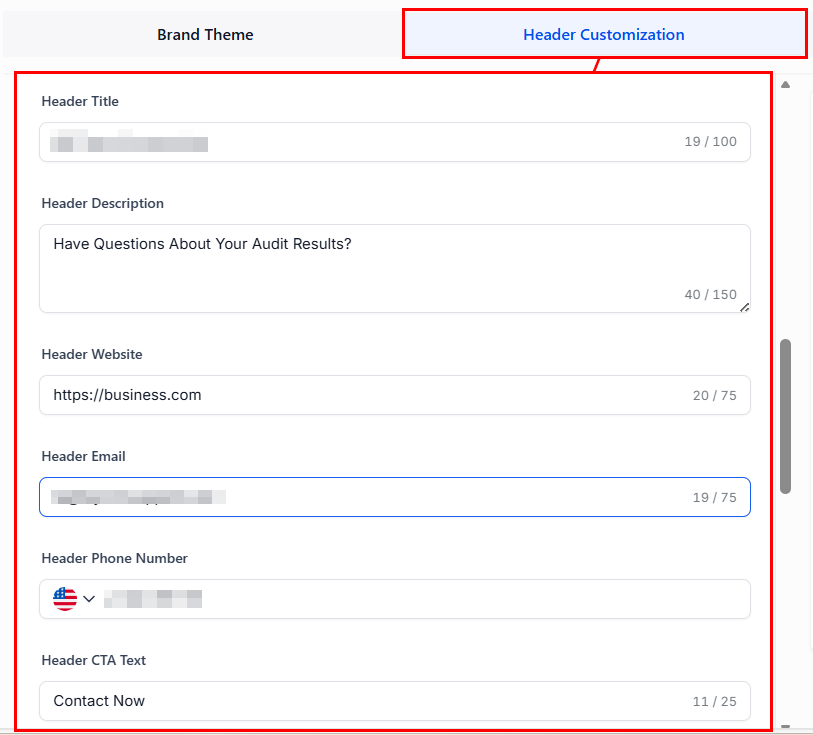Screen dimensions: 813x735
Task: Click the Header CTA Text field
Action: click(395, 701)
